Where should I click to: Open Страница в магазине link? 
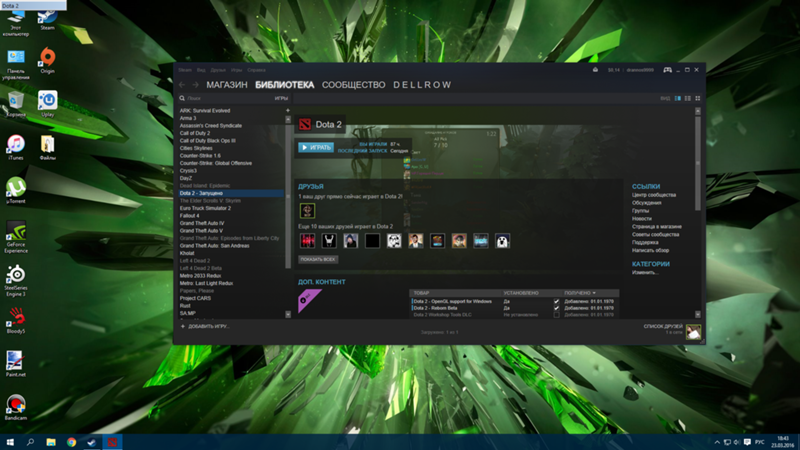tap(657, 227)
